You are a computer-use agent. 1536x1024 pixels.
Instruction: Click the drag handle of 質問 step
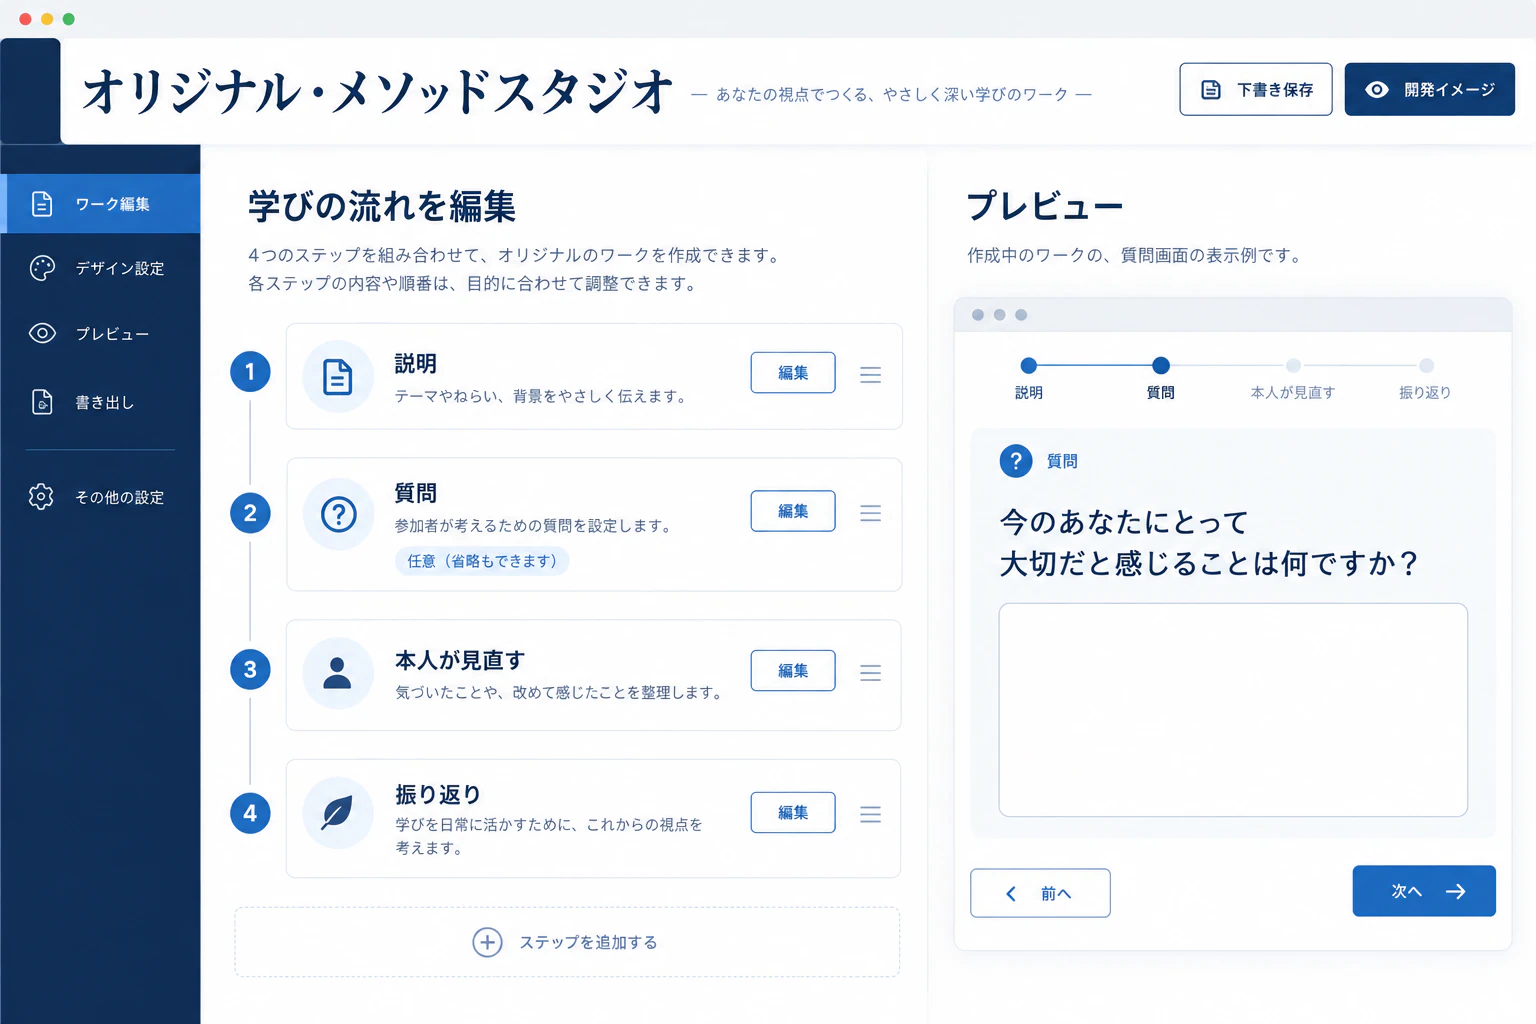pyautogui.click(x=871, y=513)
